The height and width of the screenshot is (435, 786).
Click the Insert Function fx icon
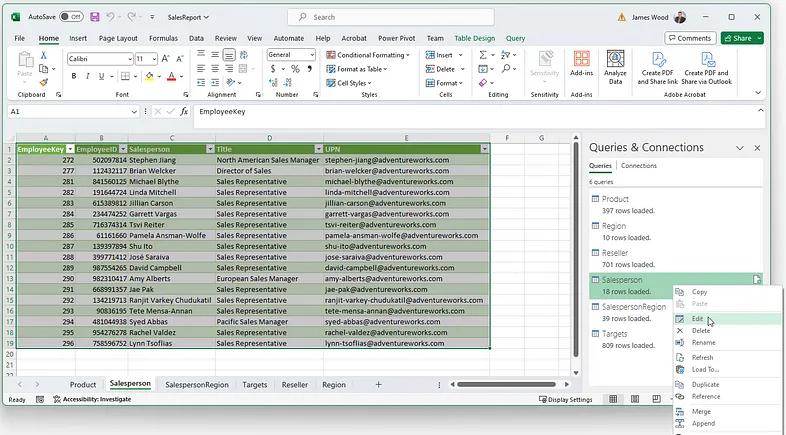tap(184, 112)
